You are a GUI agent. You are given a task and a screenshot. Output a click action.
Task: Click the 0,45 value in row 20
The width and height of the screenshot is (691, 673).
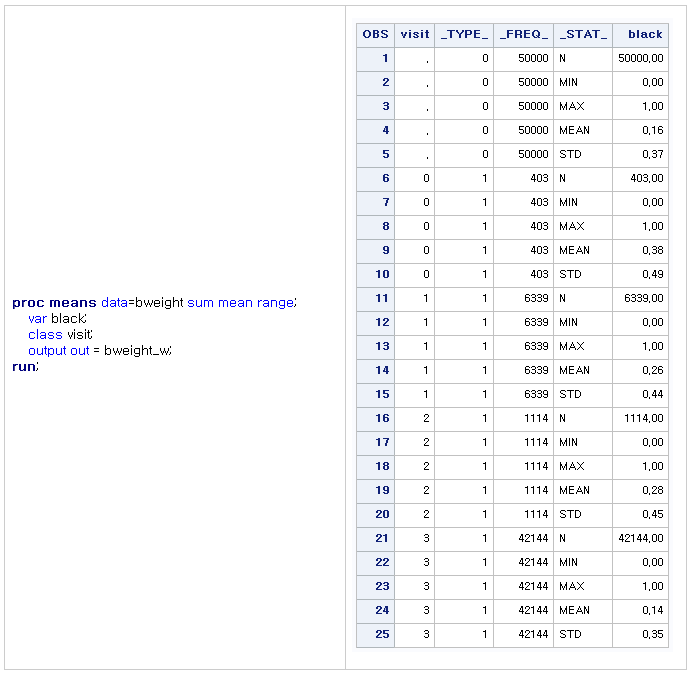point(653,514)
